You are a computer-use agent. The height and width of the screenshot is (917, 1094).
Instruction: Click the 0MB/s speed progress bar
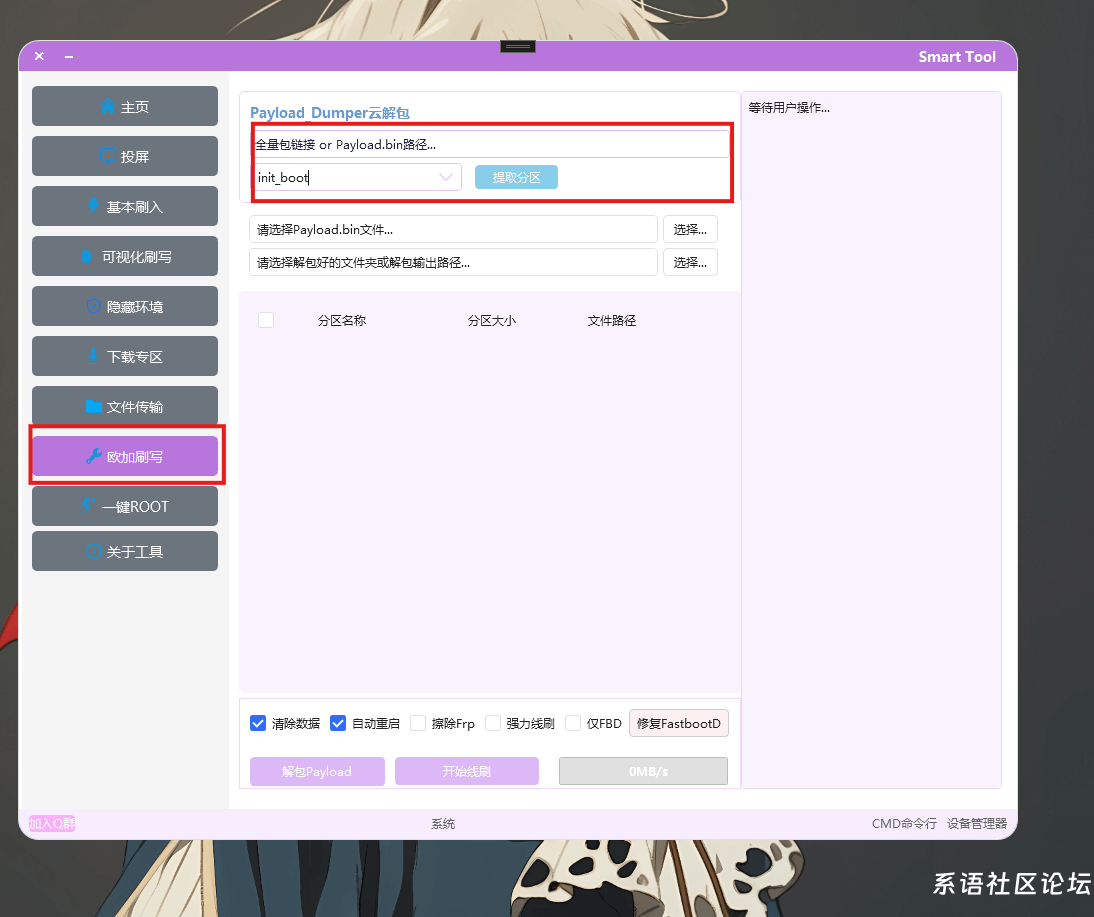pyautogui.click(x=643, y=771)
